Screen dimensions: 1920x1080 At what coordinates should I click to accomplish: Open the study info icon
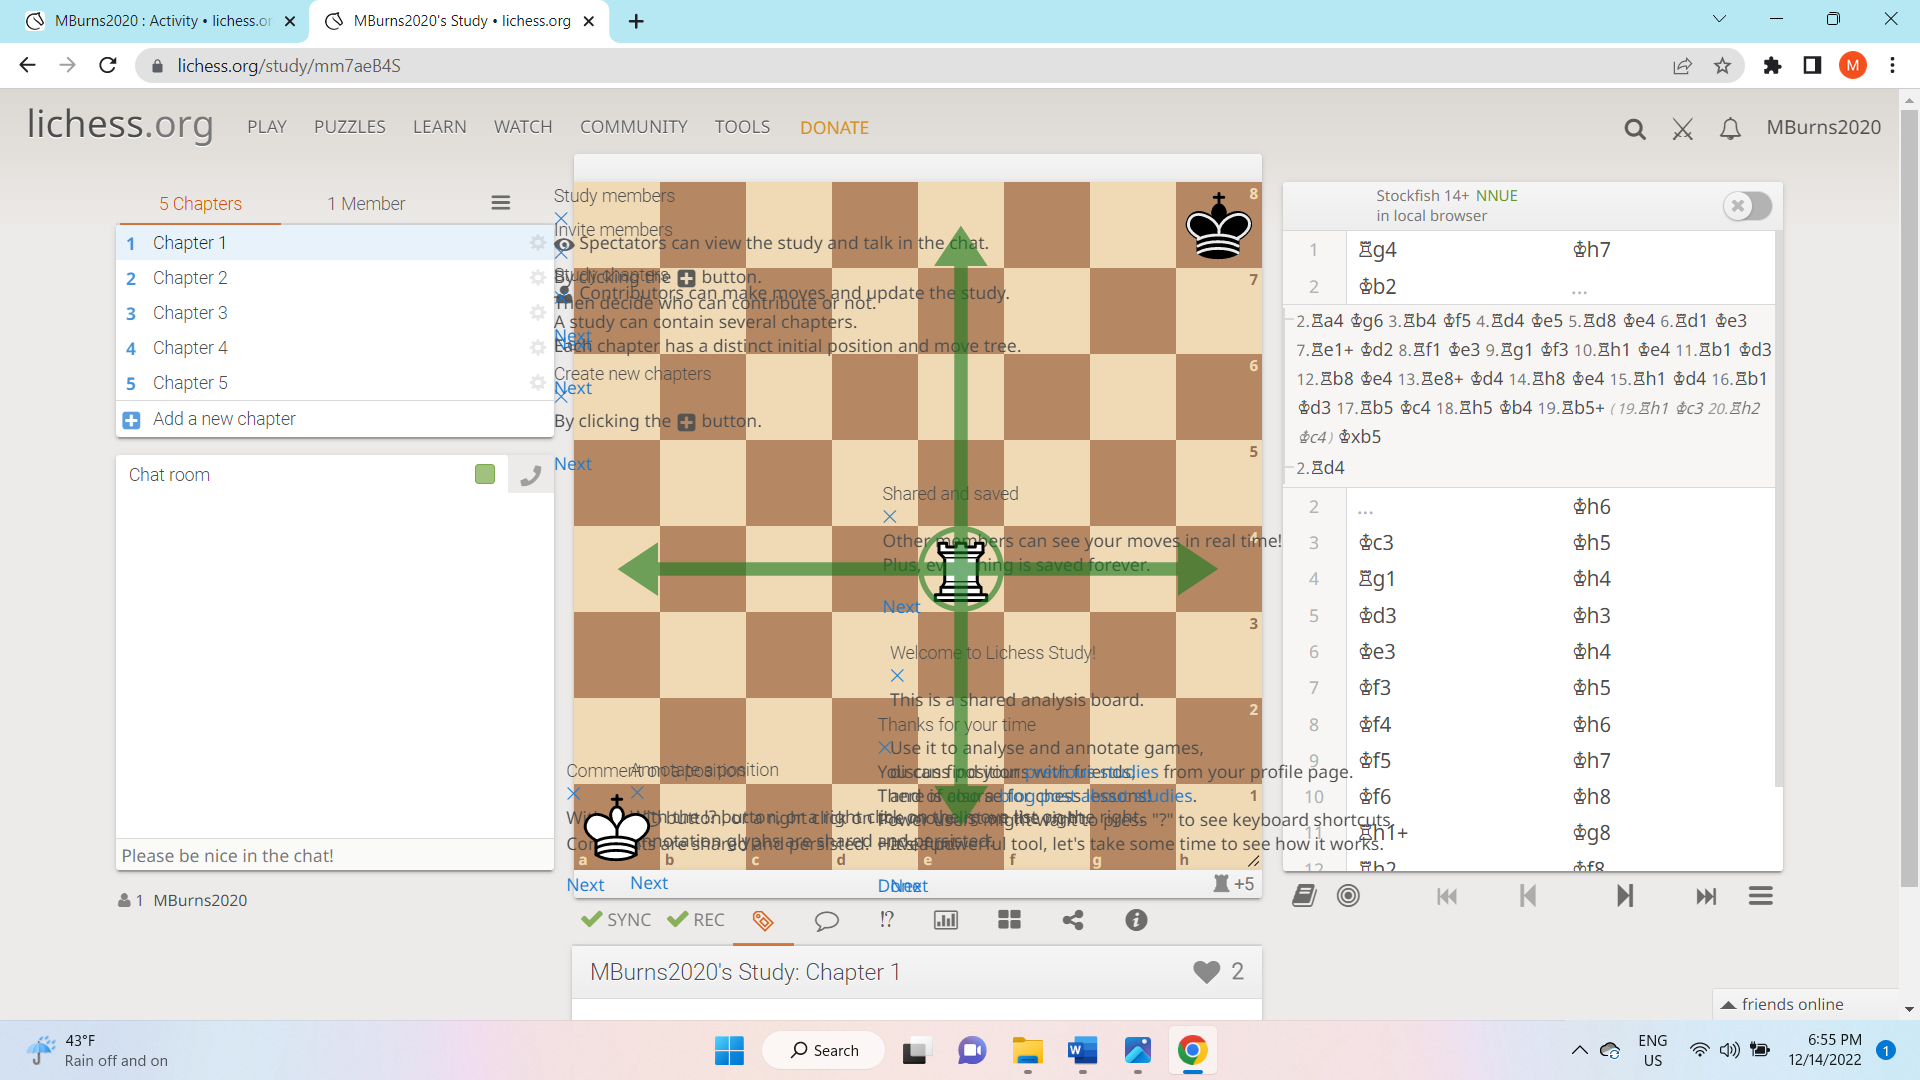pos(1136,920)
